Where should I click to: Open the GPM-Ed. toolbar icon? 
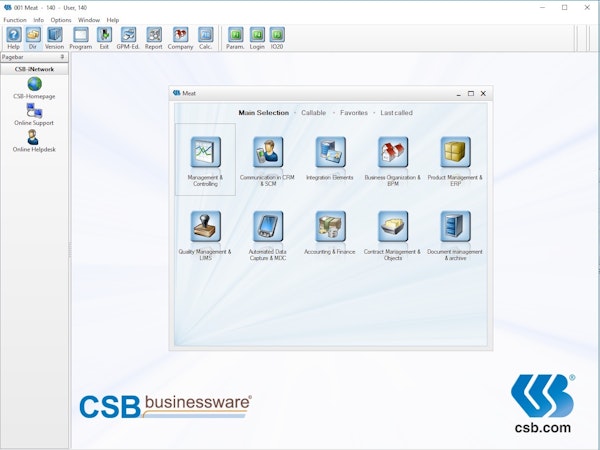(x=128, y=38)
